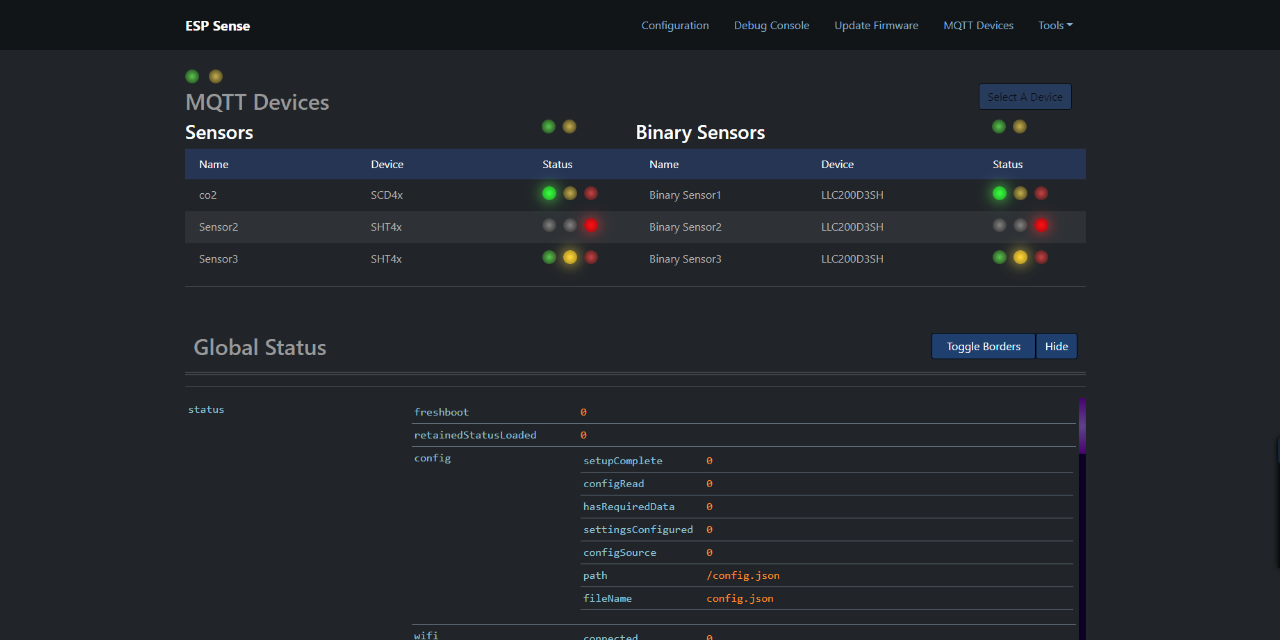1280x640 pixels.
Task: Open the Configuration menu item
Action: [675, 25]
